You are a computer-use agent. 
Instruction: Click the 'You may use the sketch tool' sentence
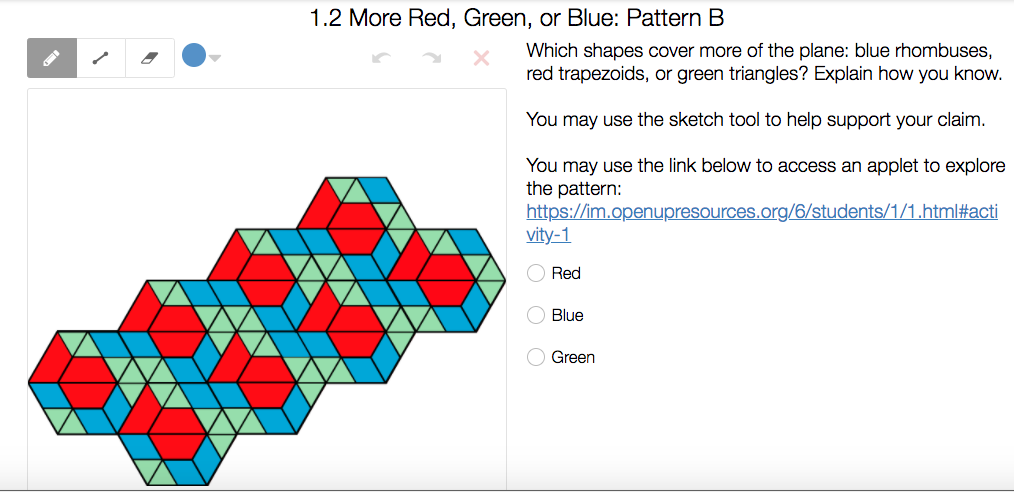point(755,120)
